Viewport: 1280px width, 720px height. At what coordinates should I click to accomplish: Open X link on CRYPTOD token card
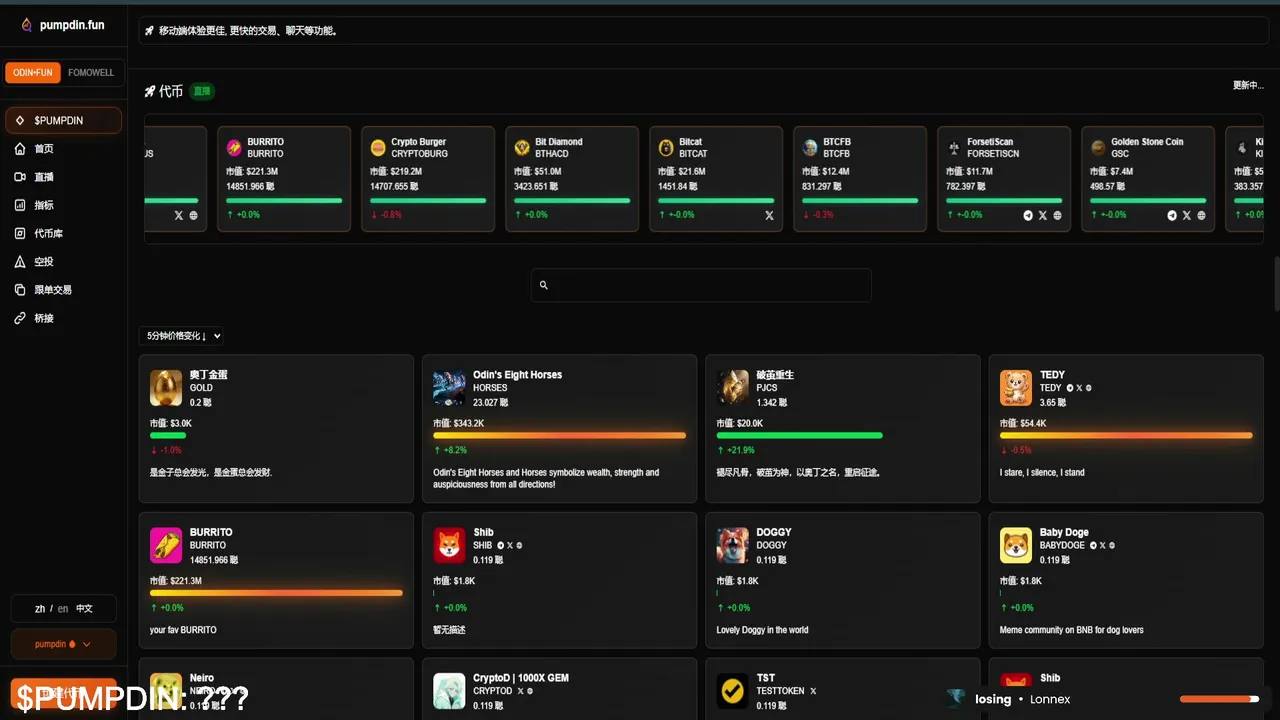click(x=521, y=691)
